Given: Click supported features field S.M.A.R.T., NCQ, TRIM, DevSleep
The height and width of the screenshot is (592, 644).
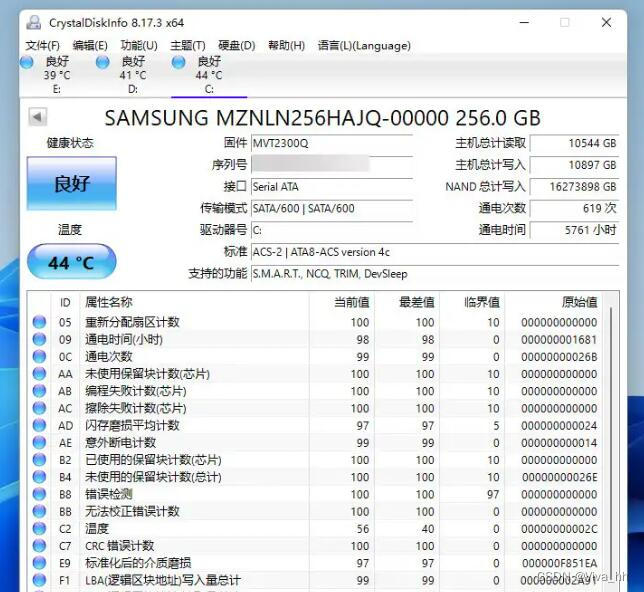Looking at the screenshot, I should coord(435,274).
